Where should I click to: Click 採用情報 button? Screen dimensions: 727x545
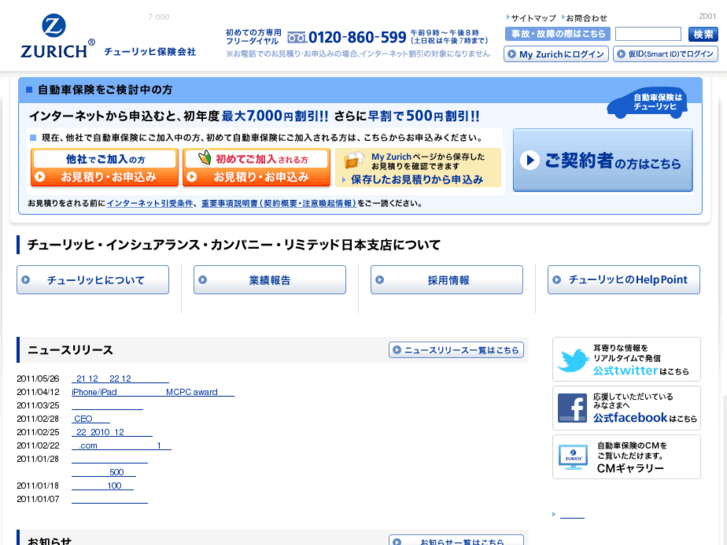tap(447, 280)
